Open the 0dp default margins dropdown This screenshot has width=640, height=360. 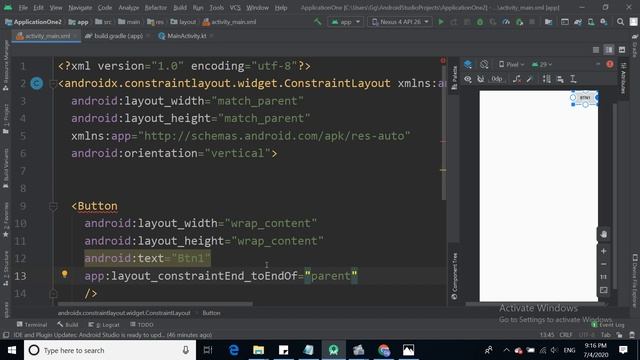(496, 79)
